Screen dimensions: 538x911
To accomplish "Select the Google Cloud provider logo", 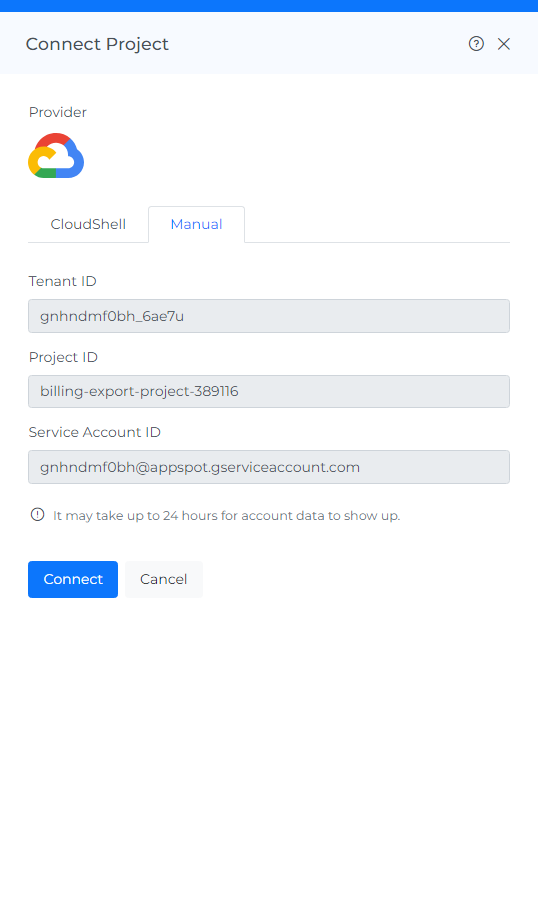I will 56,156.
